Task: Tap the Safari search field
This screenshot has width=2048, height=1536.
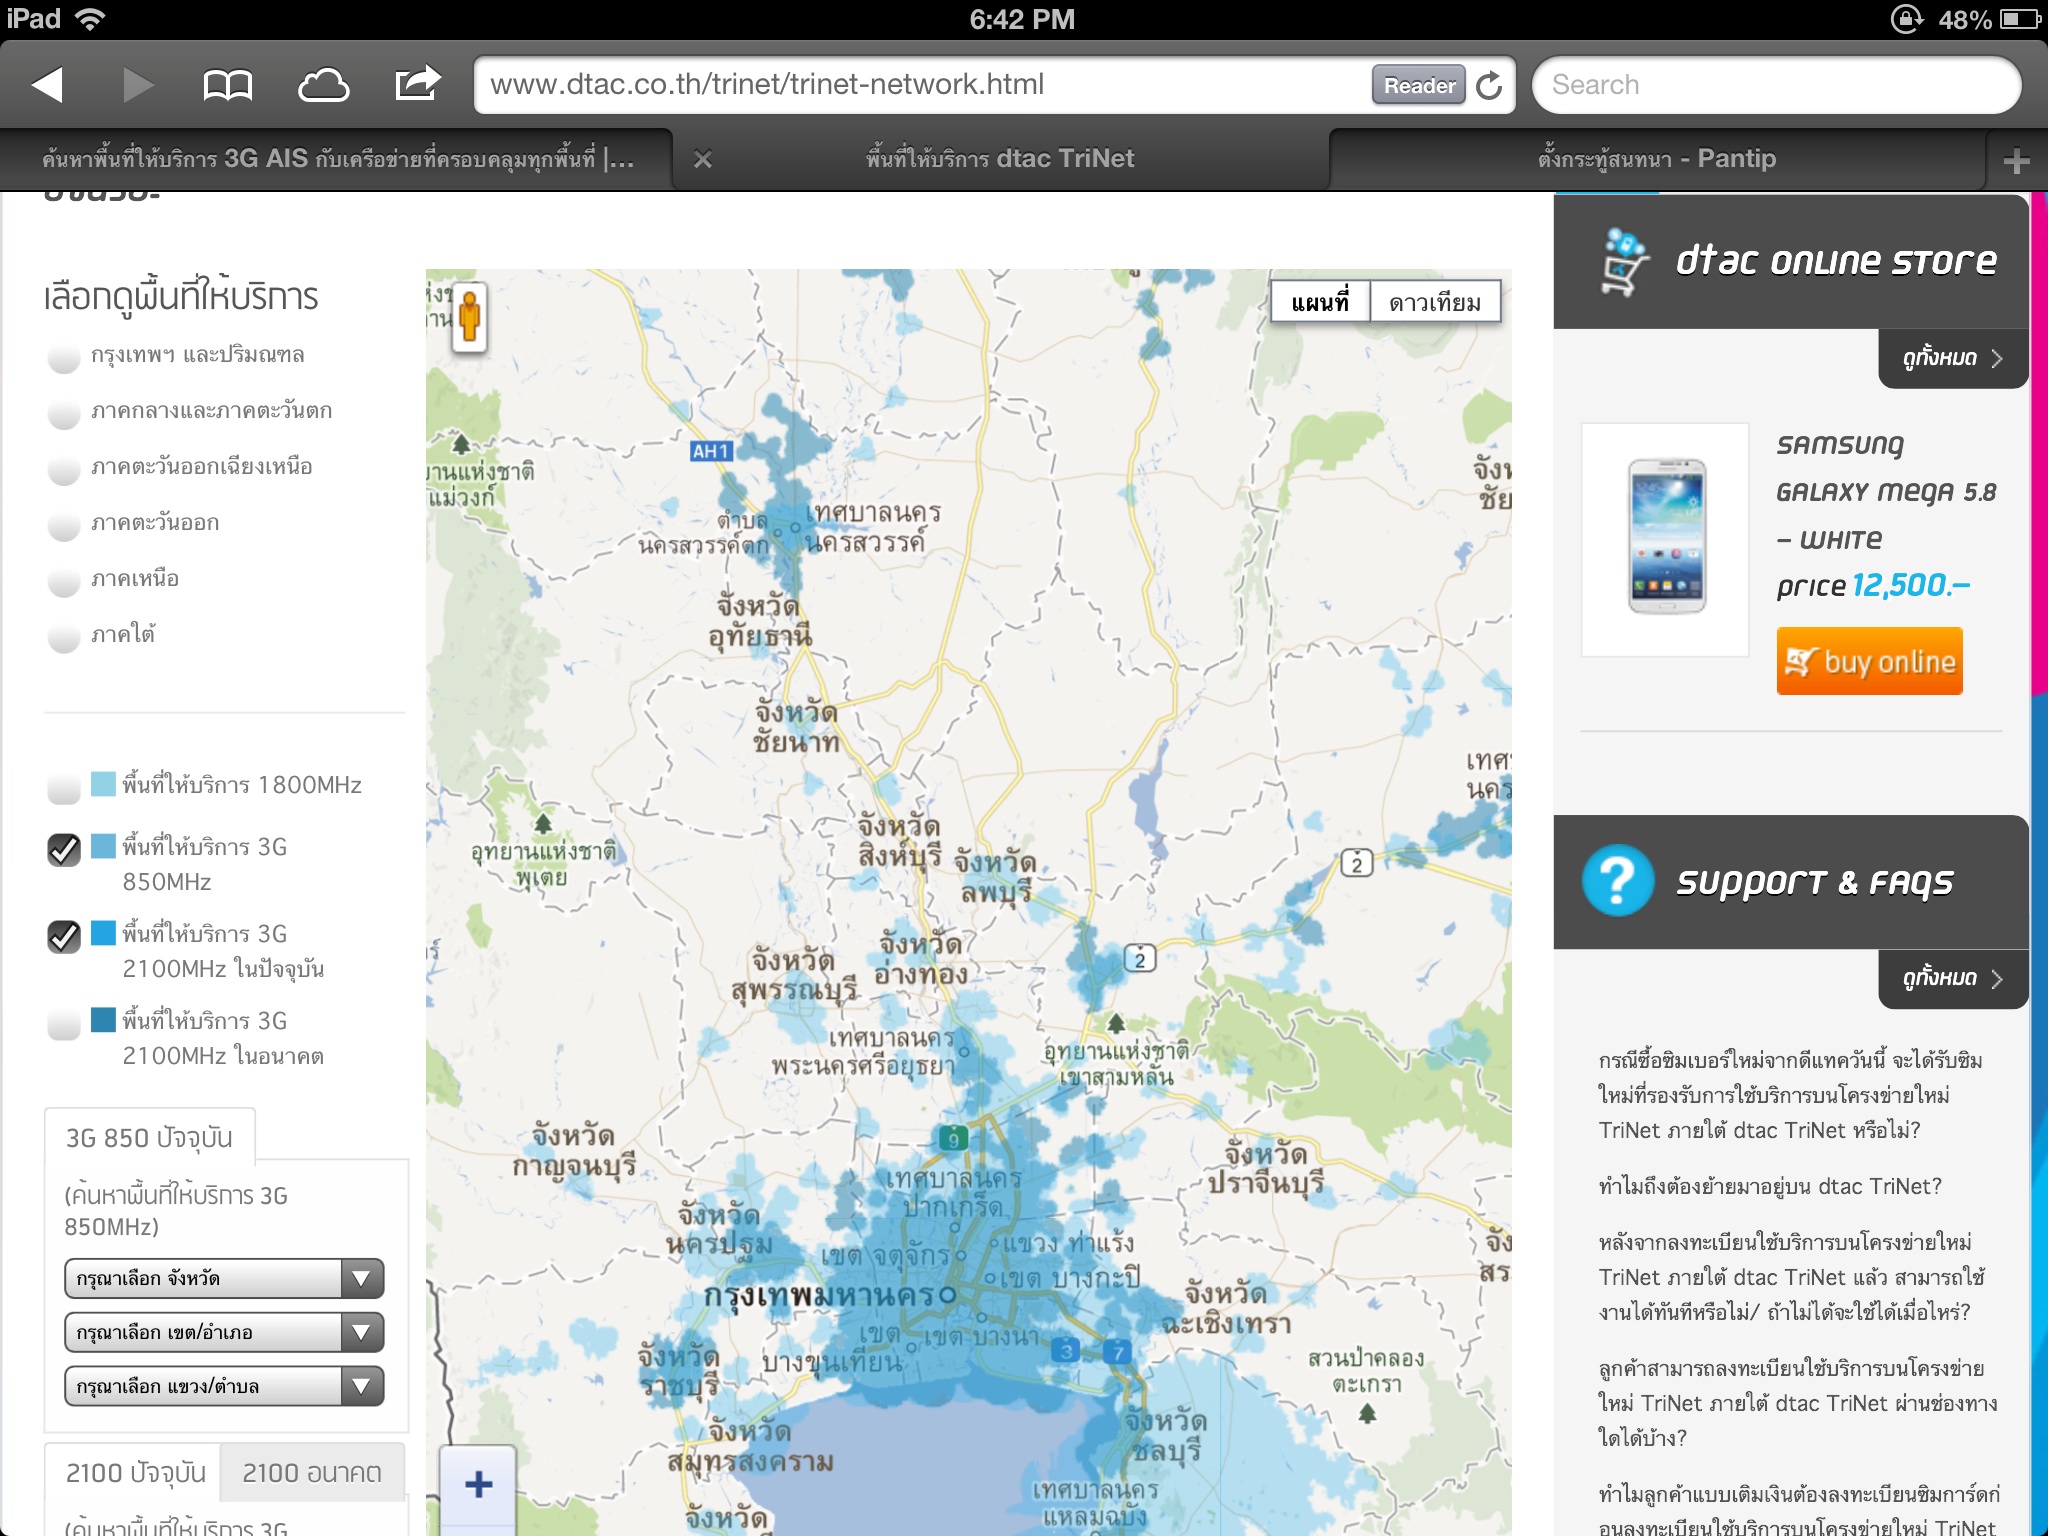Action: [x=1776, y=85]
